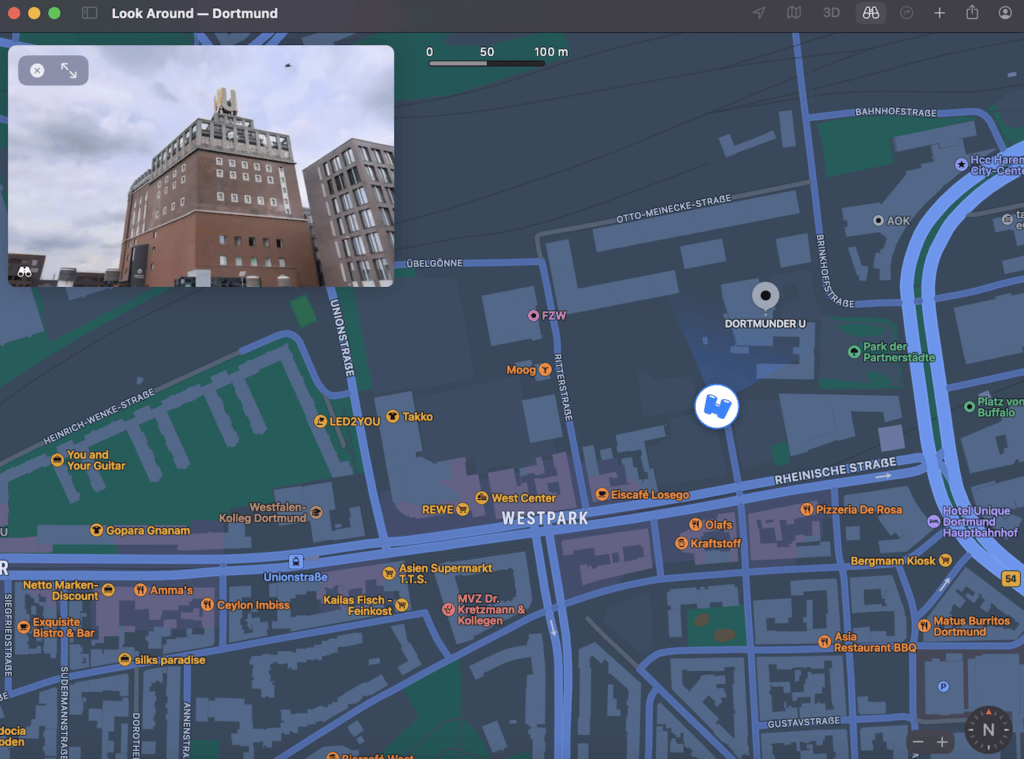Click the plus button to add new

tap(939, 13)
